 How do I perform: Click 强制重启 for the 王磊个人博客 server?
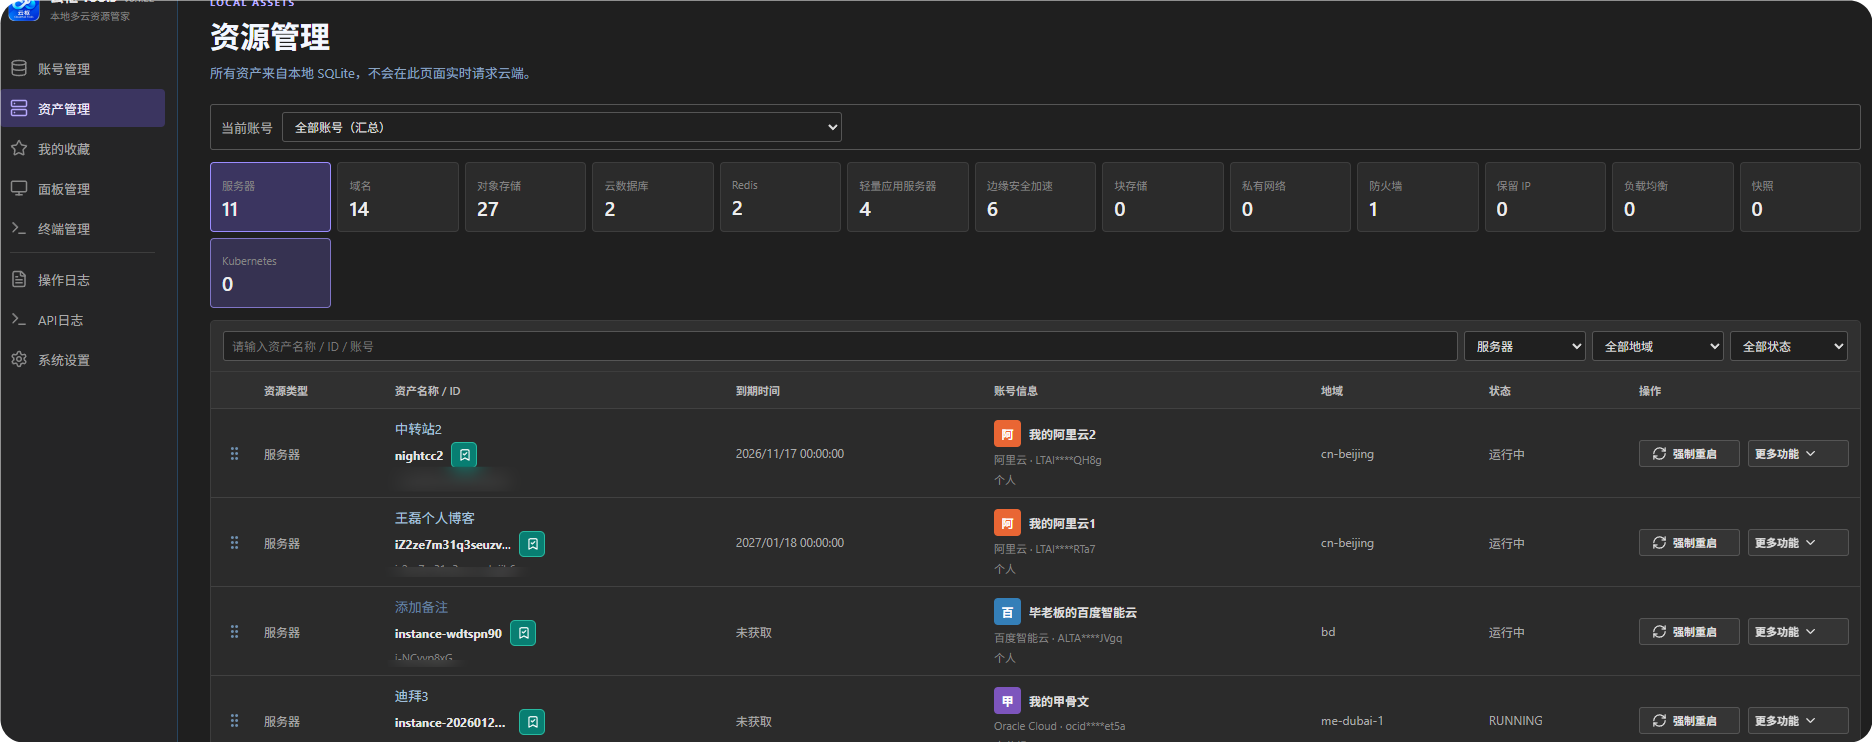1689,543
